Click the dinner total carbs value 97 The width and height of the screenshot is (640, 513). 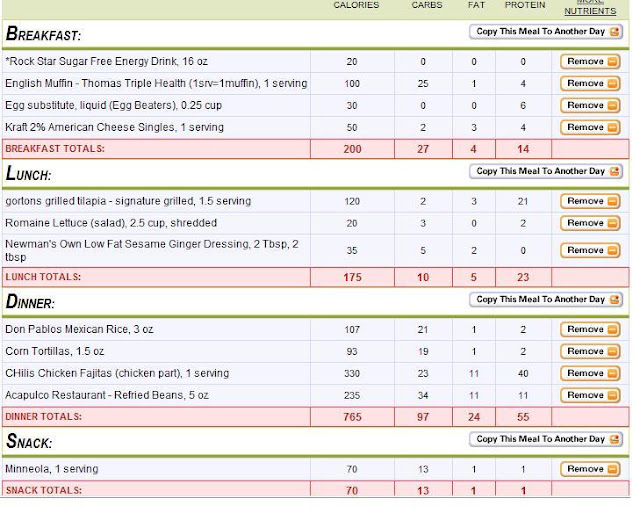(x=423, y=417)
